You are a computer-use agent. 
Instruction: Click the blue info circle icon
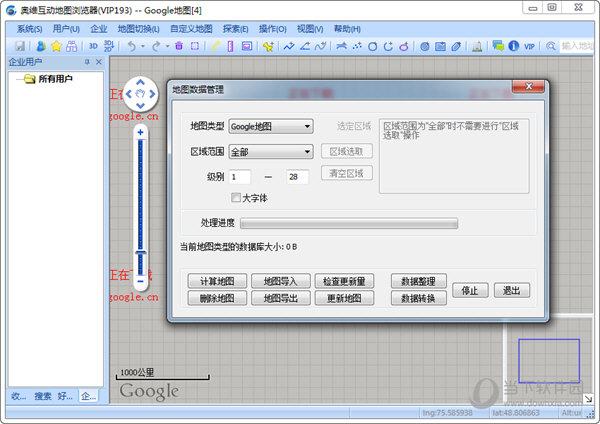point(514,46)
